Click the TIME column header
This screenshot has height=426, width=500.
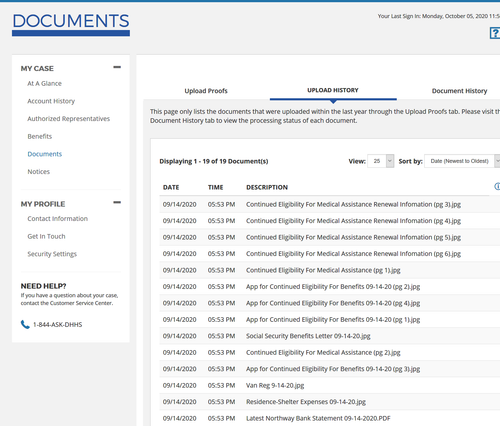215,187
